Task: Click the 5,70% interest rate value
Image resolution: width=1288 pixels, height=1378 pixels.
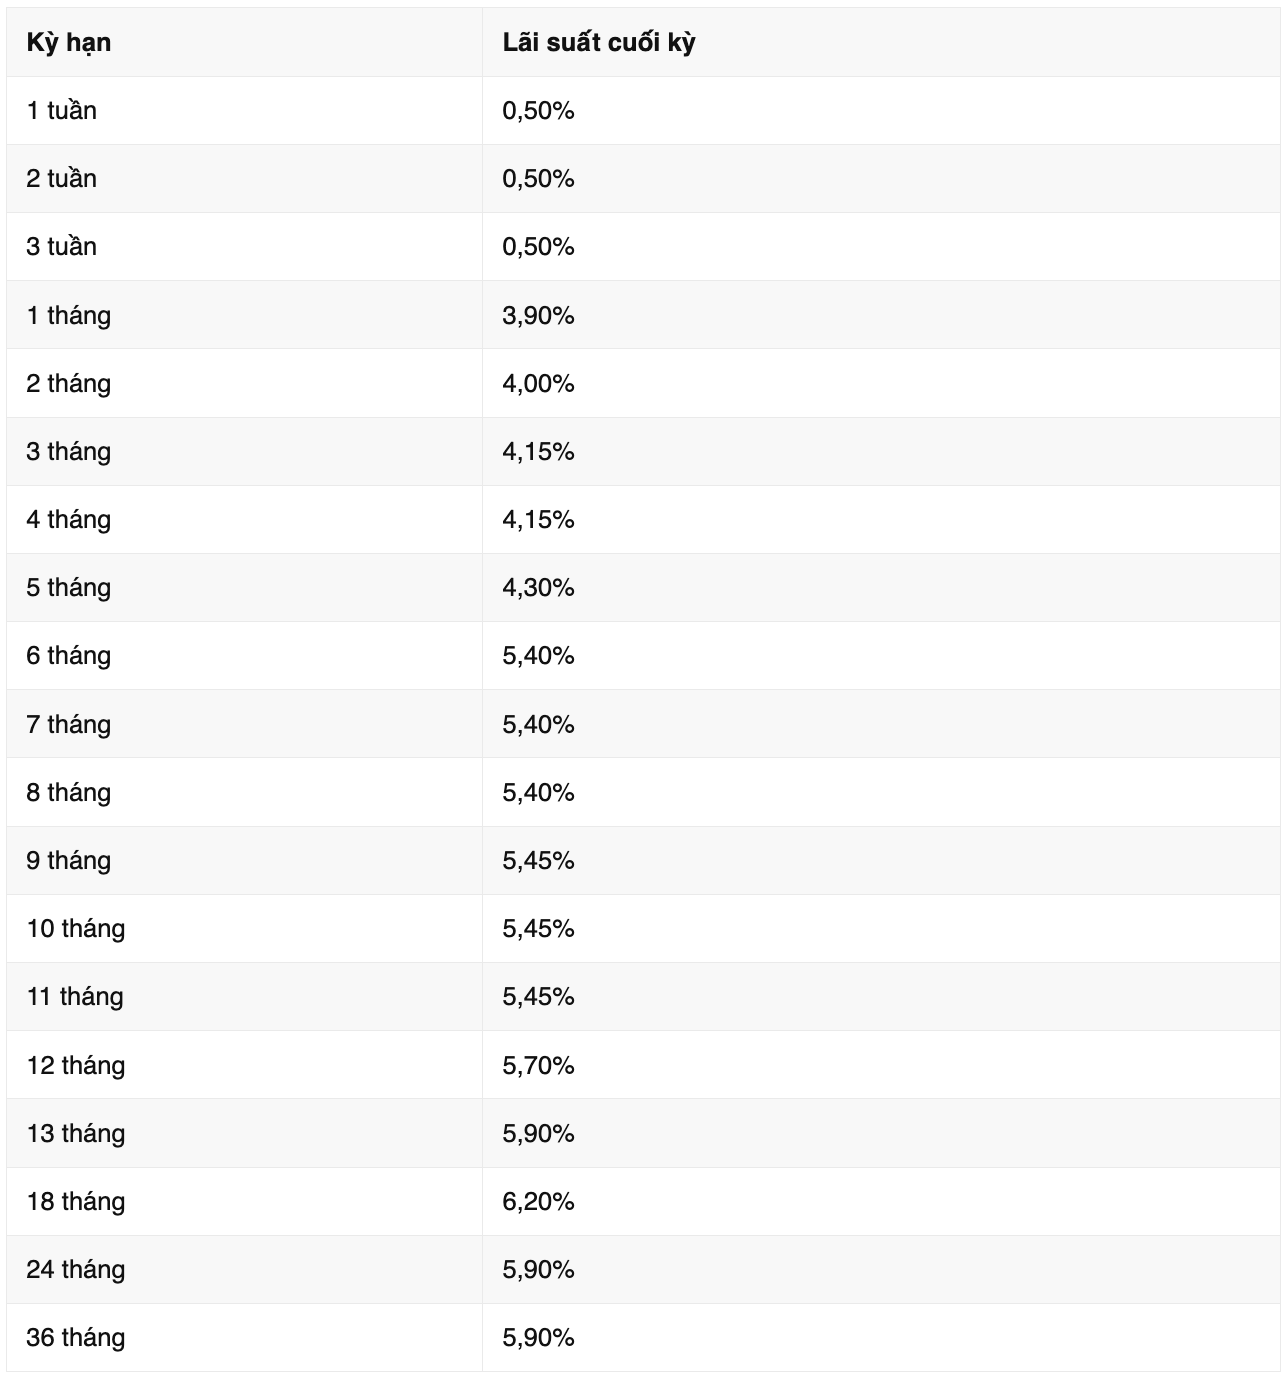Action: (x=538, y=1066)
